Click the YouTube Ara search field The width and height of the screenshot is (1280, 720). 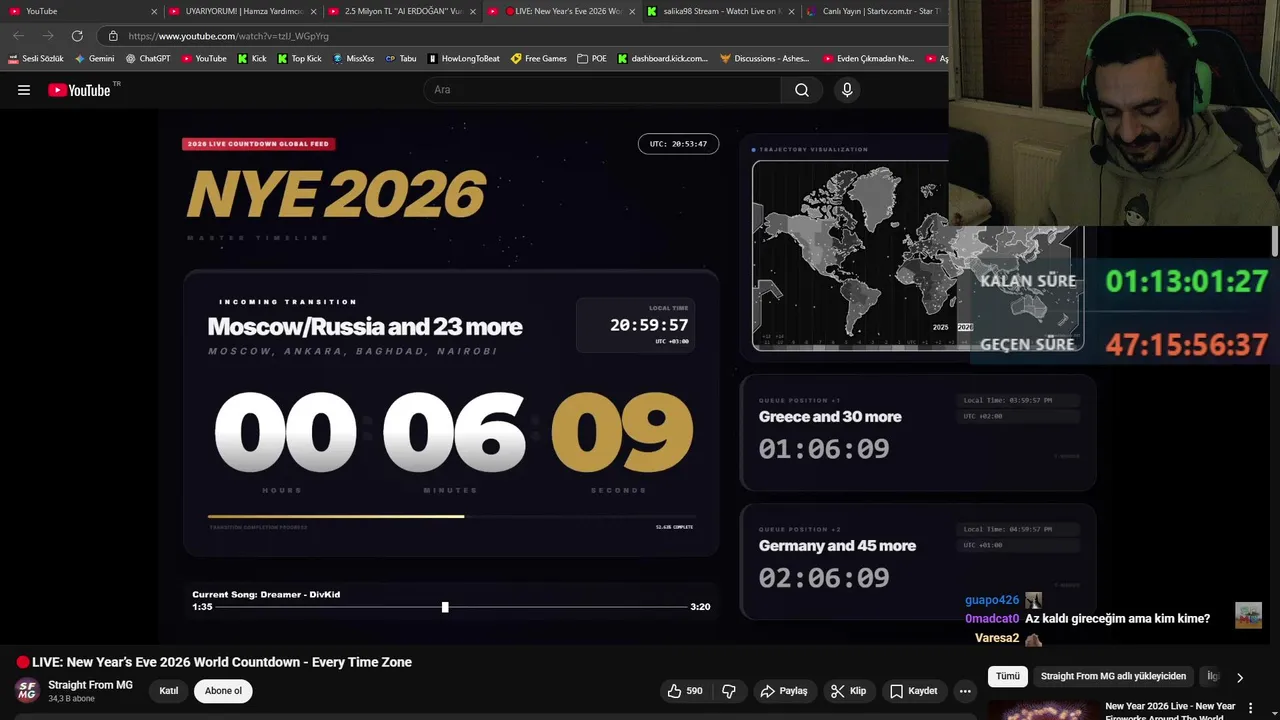click(x=602, y=90)
